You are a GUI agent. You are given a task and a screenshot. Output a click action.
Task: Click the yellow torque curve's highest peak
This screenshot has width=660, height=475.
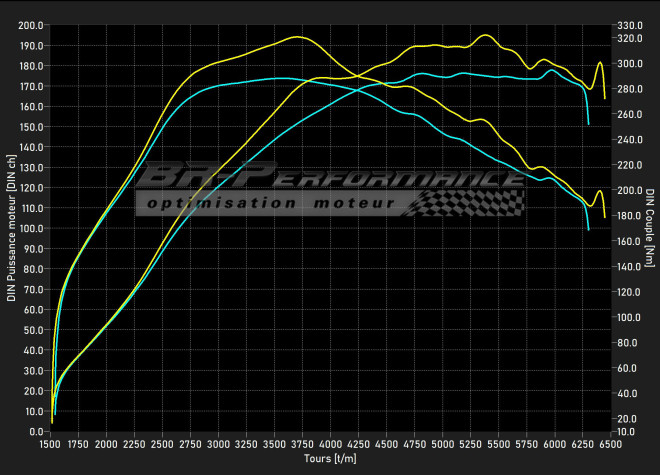[297, 37]
